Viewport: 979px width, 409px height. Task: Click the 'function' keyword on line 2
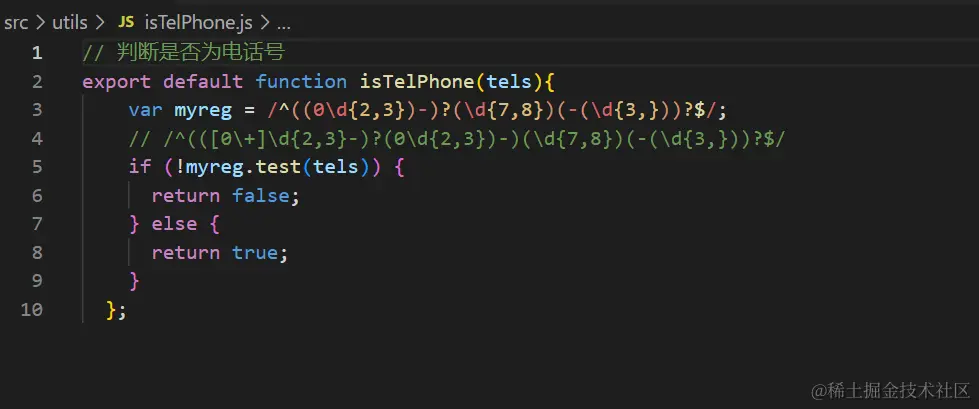(301, 82)
